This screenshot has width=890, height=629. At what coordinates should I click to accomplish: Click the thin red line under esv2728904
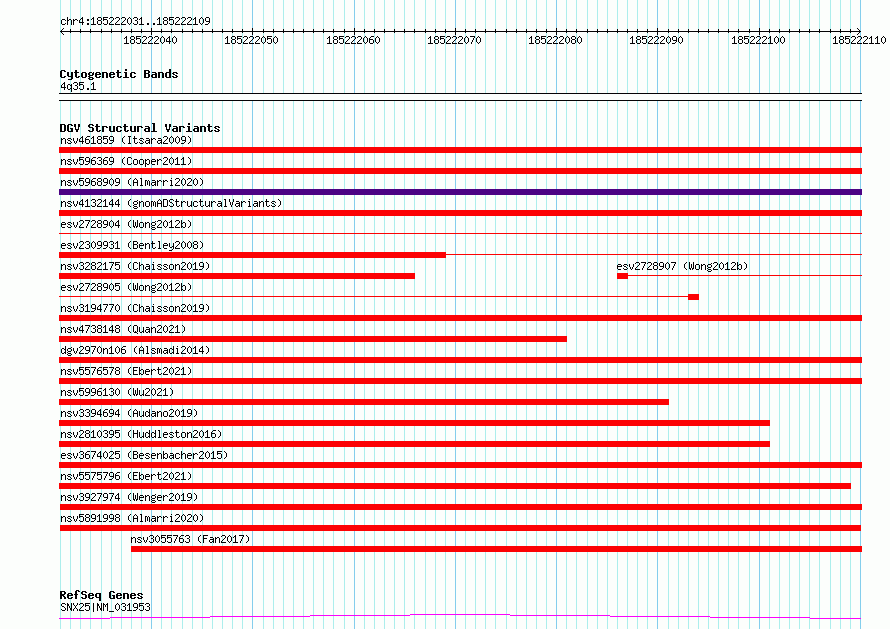(x=460, y=234)
